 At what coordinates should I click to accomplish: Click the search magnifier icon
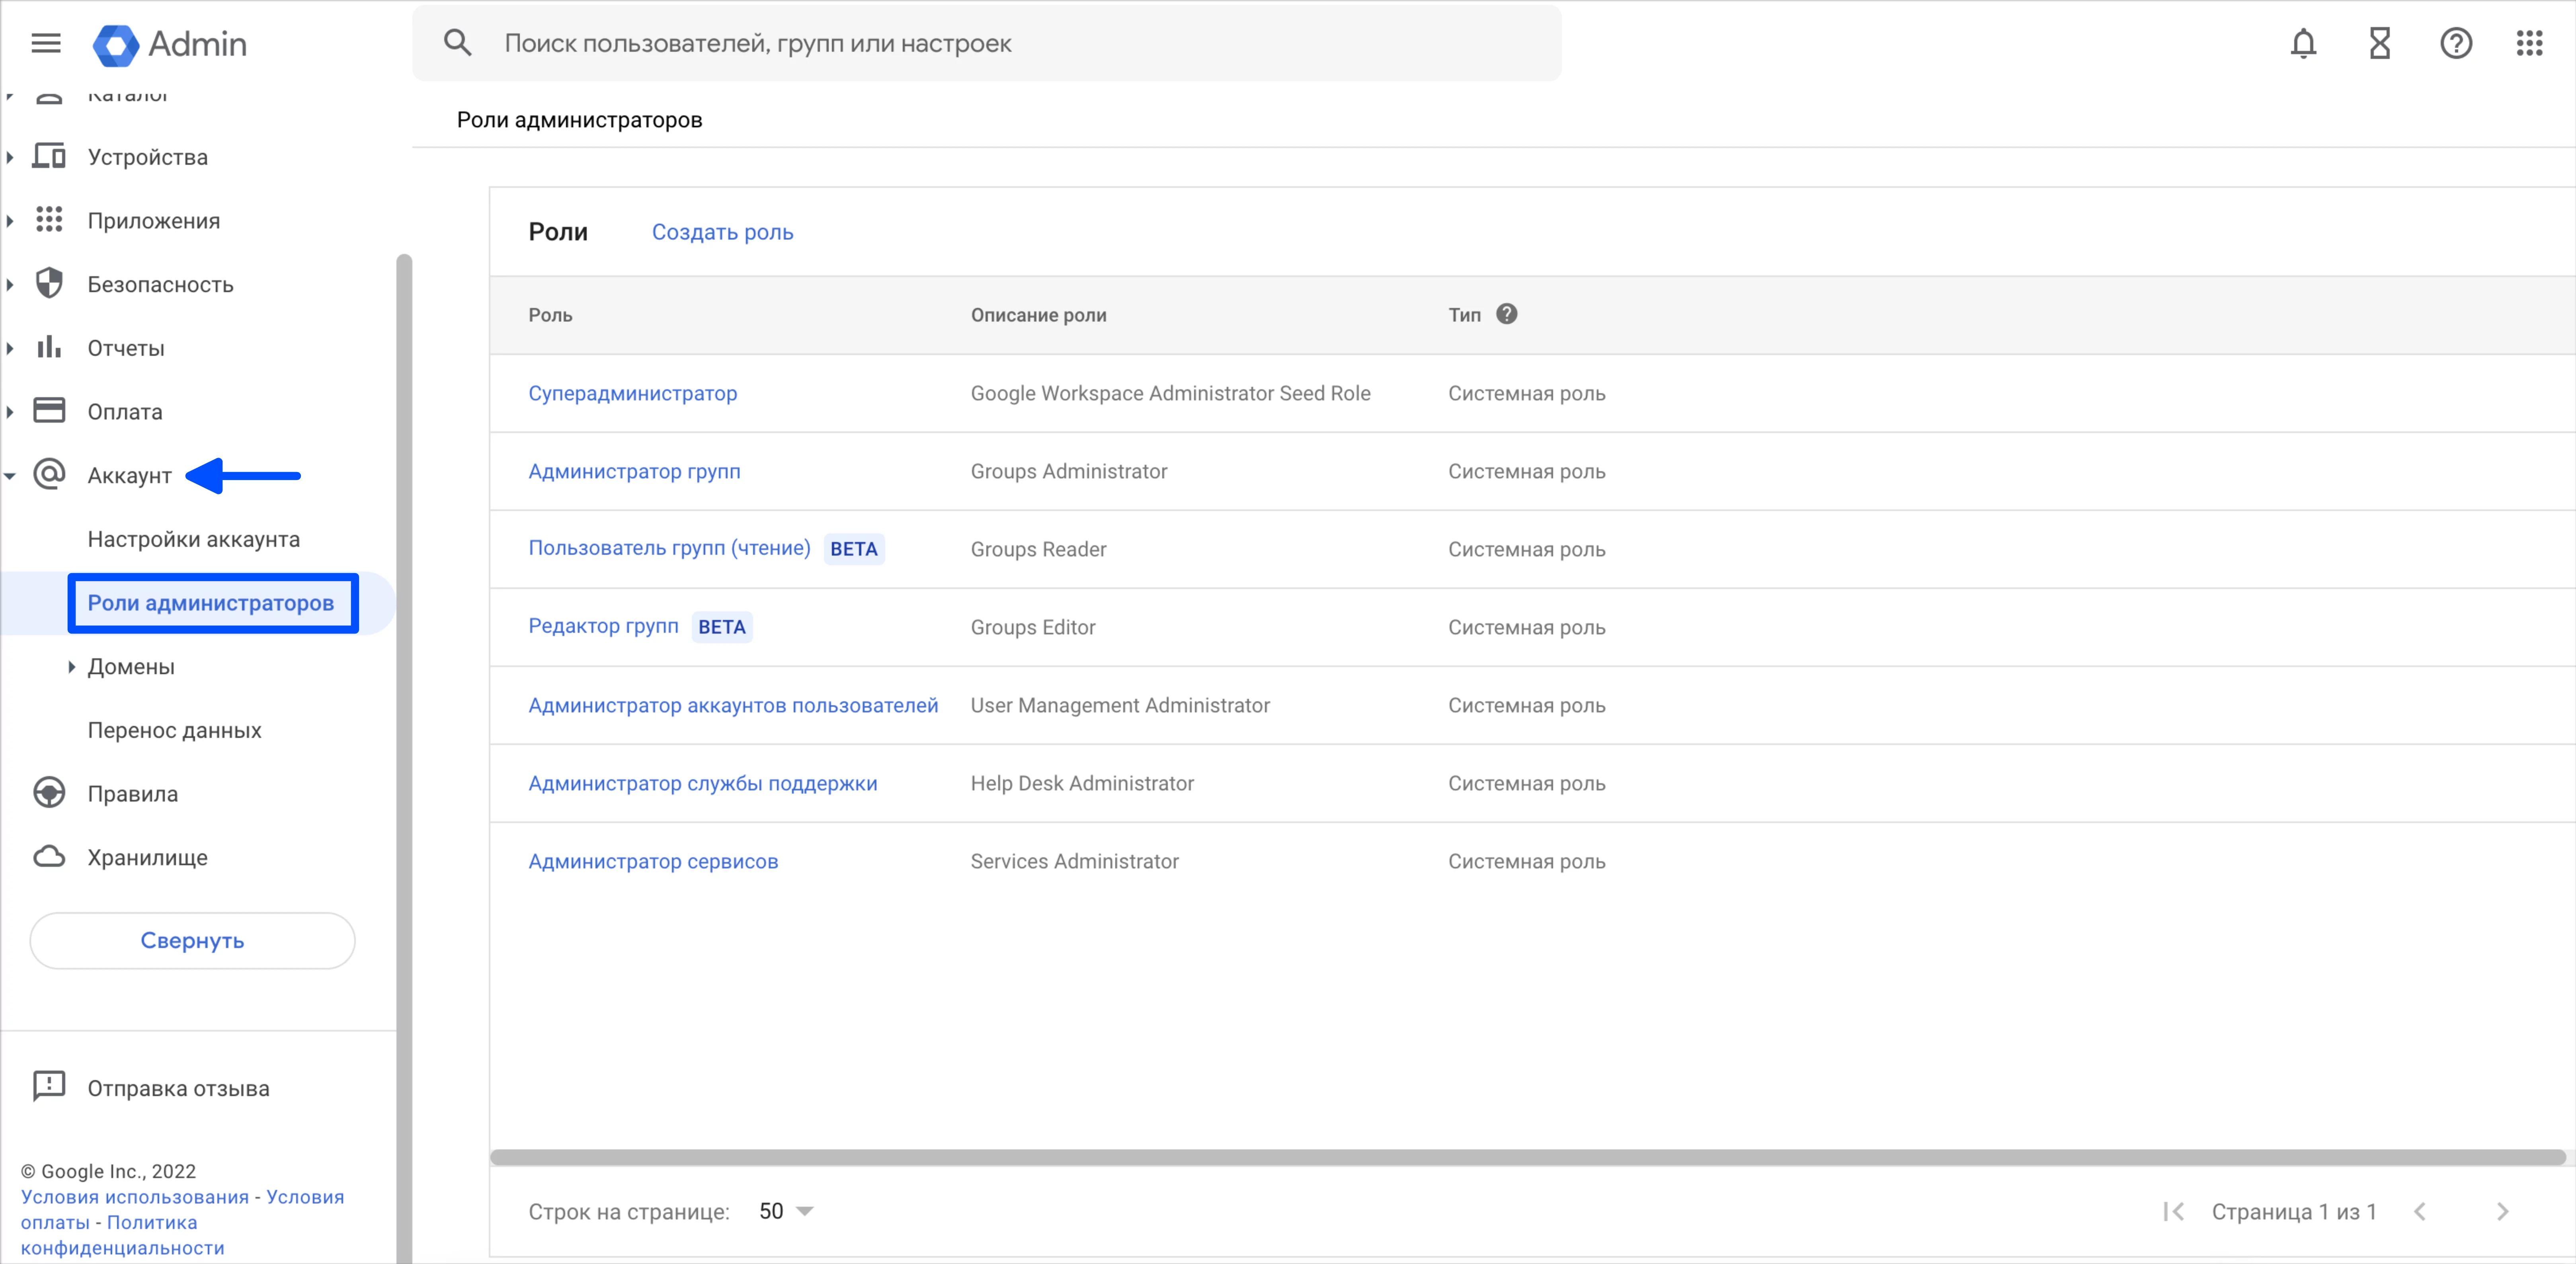[458, 43]
